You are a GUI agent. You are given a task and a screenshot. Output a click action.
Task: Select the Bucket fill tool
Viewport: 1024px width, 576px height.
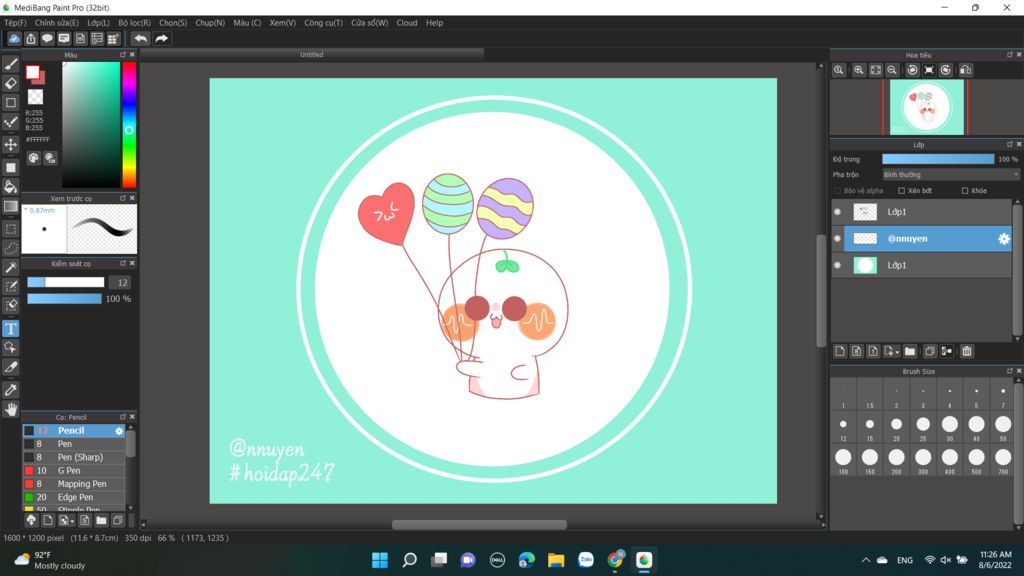coord(10,187)
